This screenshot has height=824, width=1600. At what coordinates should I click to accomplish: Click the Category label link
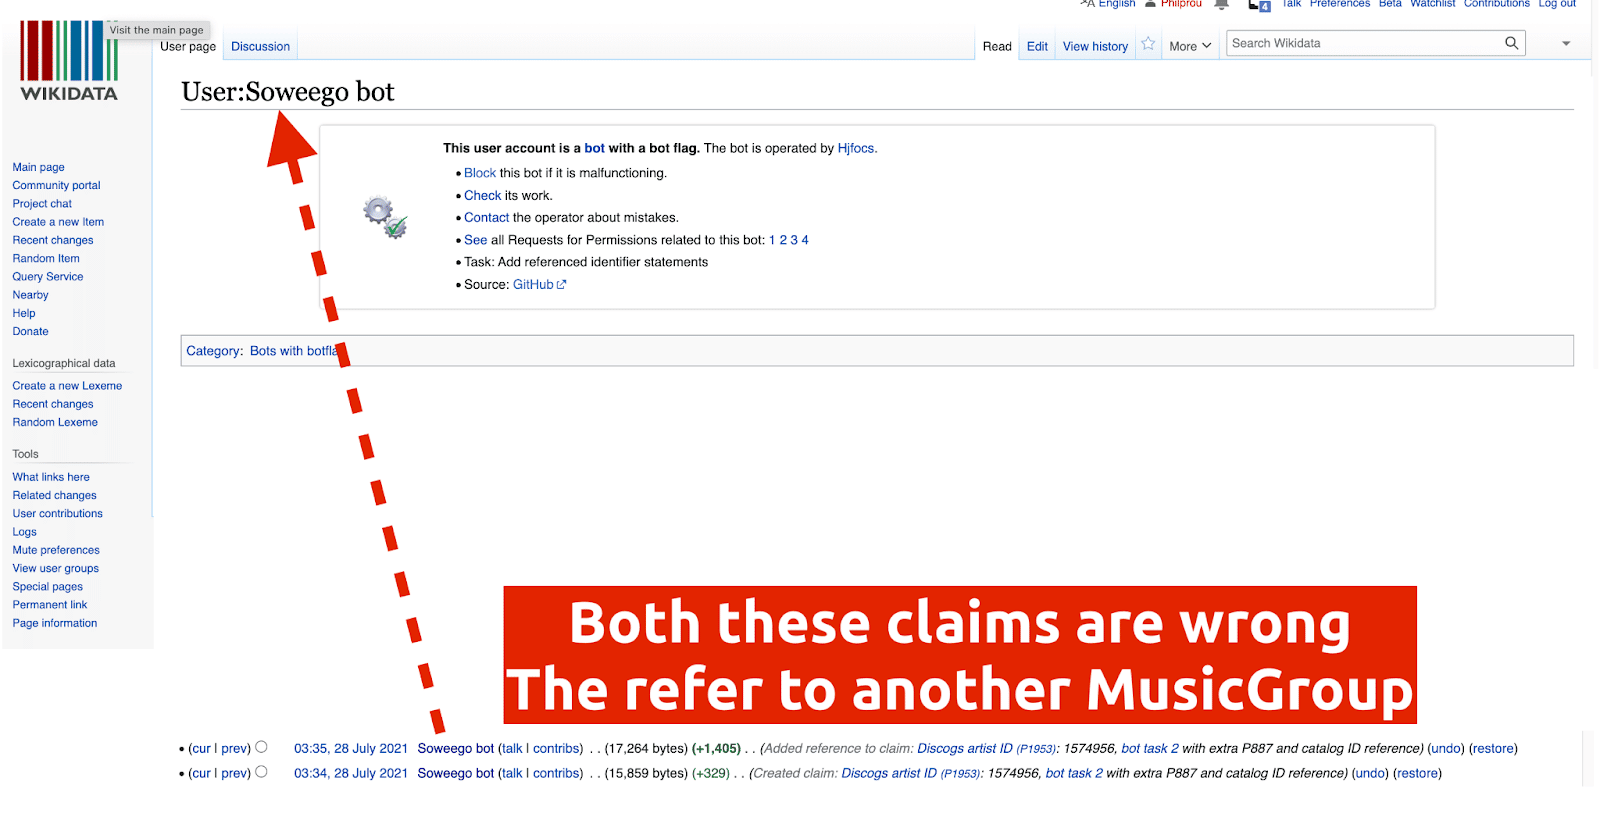[x=213, y=351]
